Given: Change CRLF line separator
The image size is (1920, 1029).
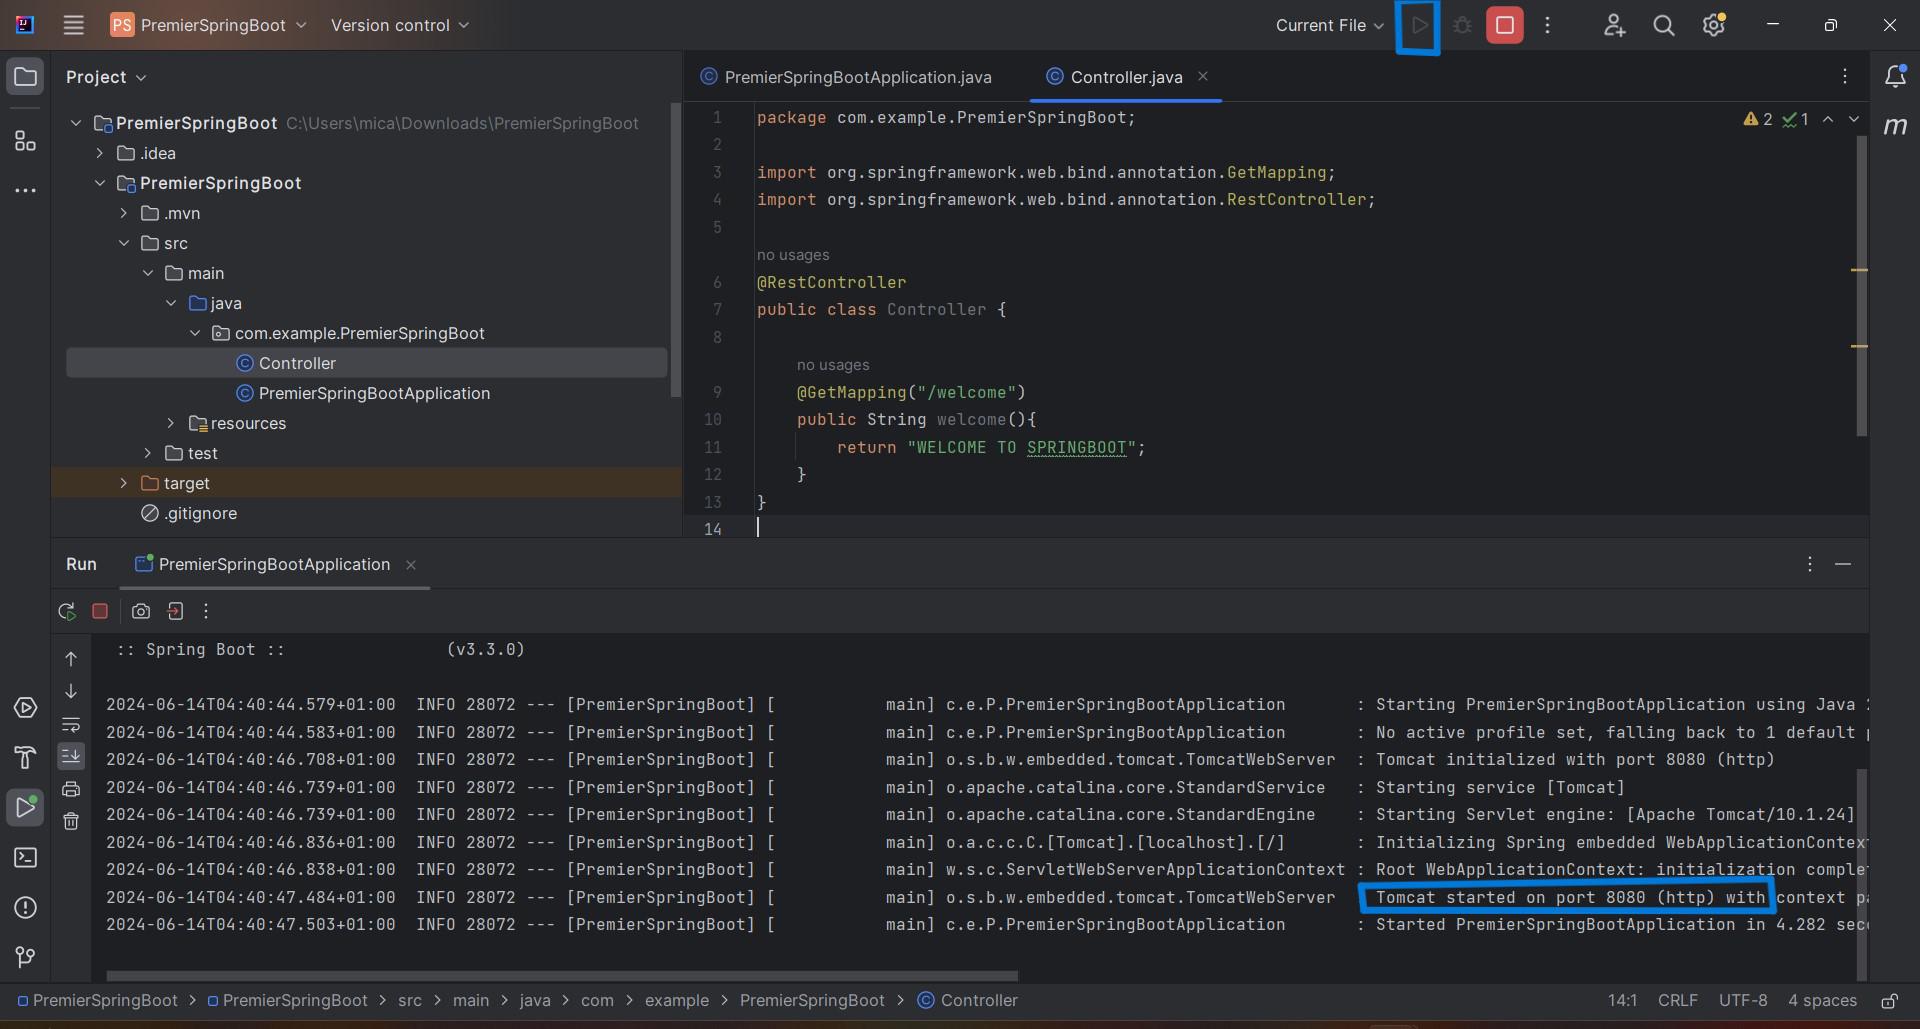Looking at the screenshot, I should (1678, 1001).
